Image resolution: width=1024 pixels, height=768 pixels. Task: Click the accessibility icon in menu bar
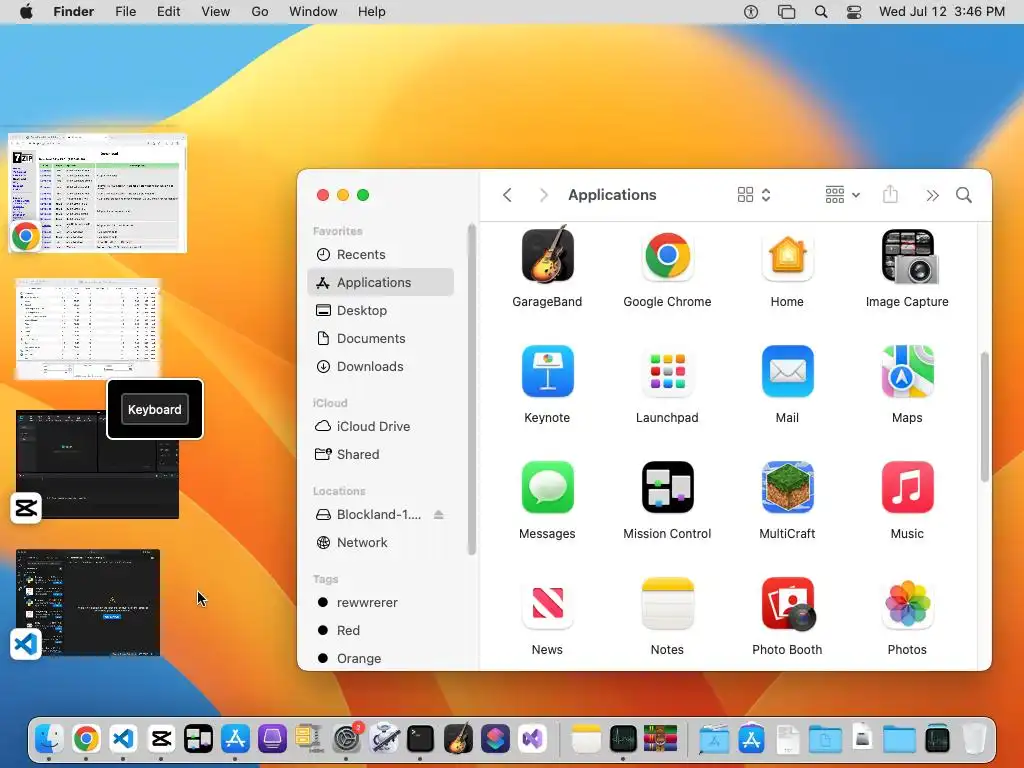click(x=751, y=12)
